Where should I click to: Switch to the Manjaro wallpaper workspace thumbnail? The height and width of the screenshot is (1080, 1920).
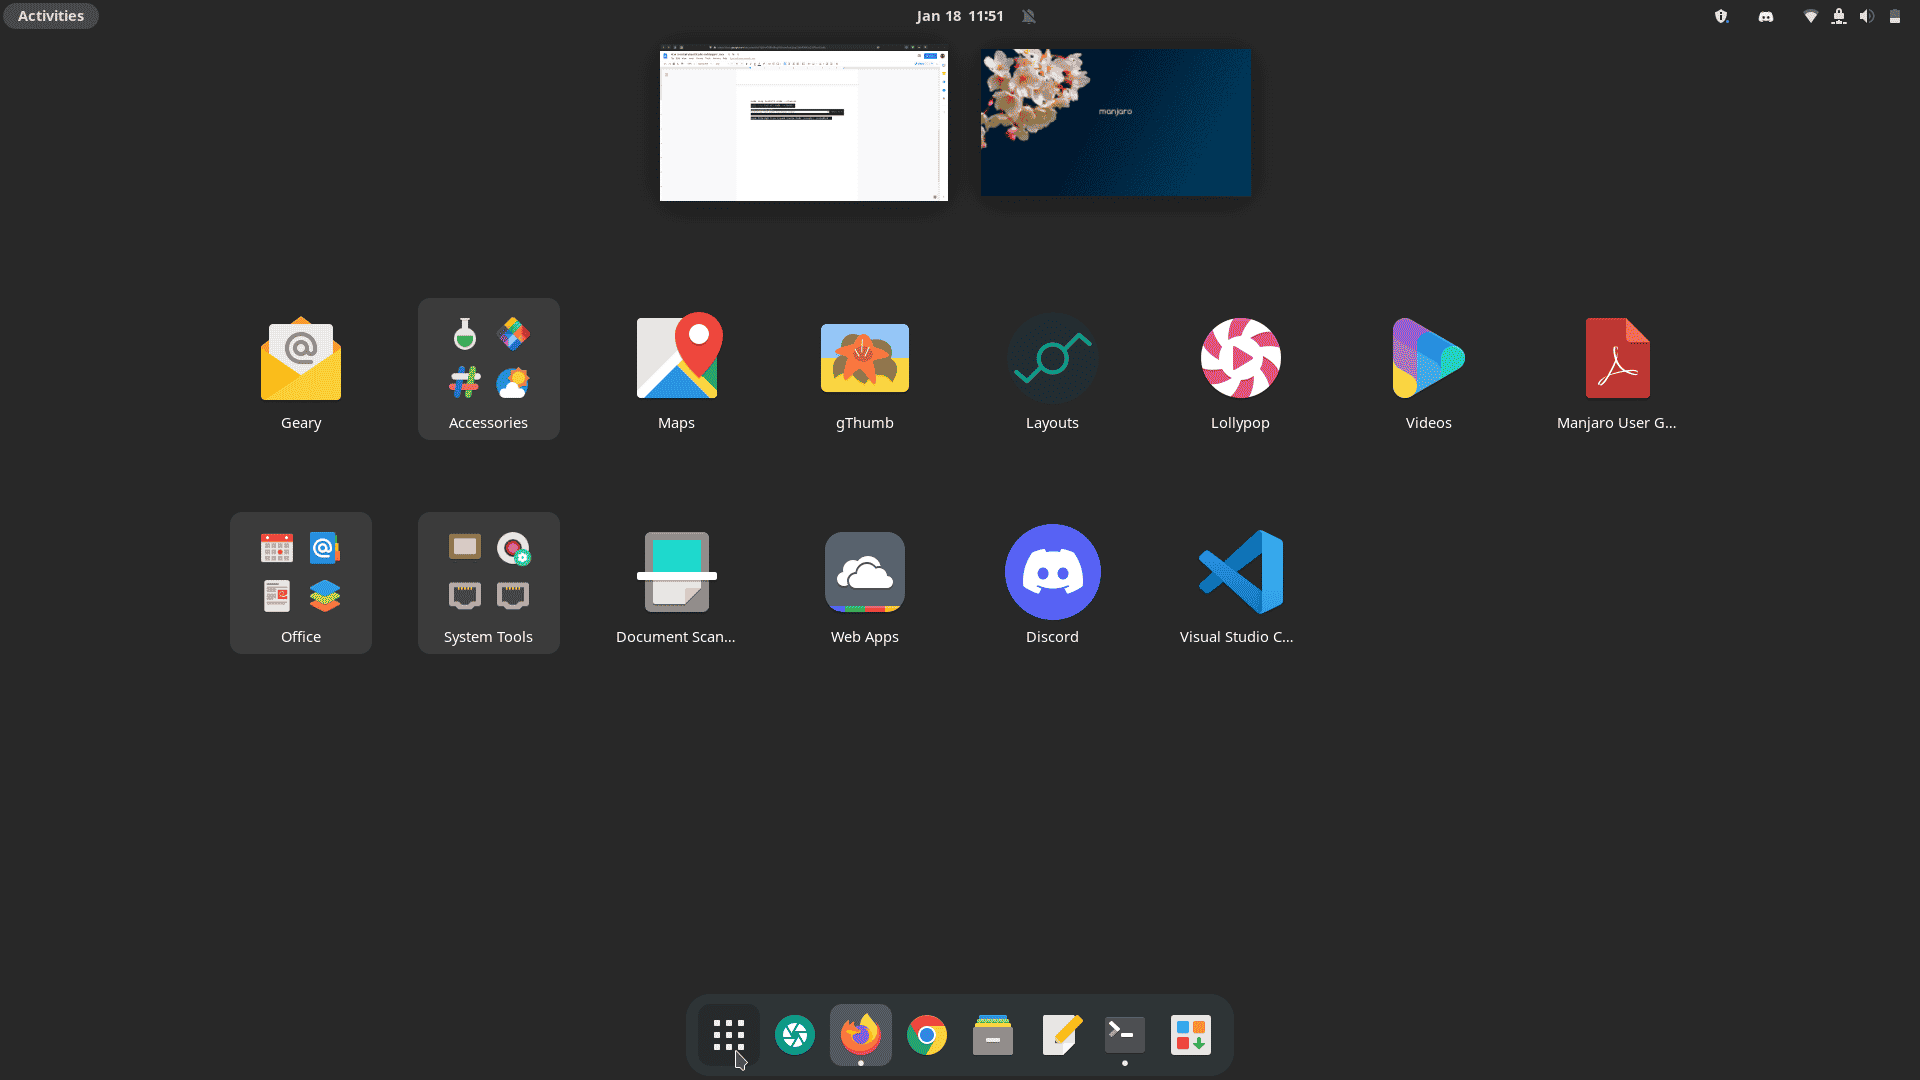click(1116, 122)
